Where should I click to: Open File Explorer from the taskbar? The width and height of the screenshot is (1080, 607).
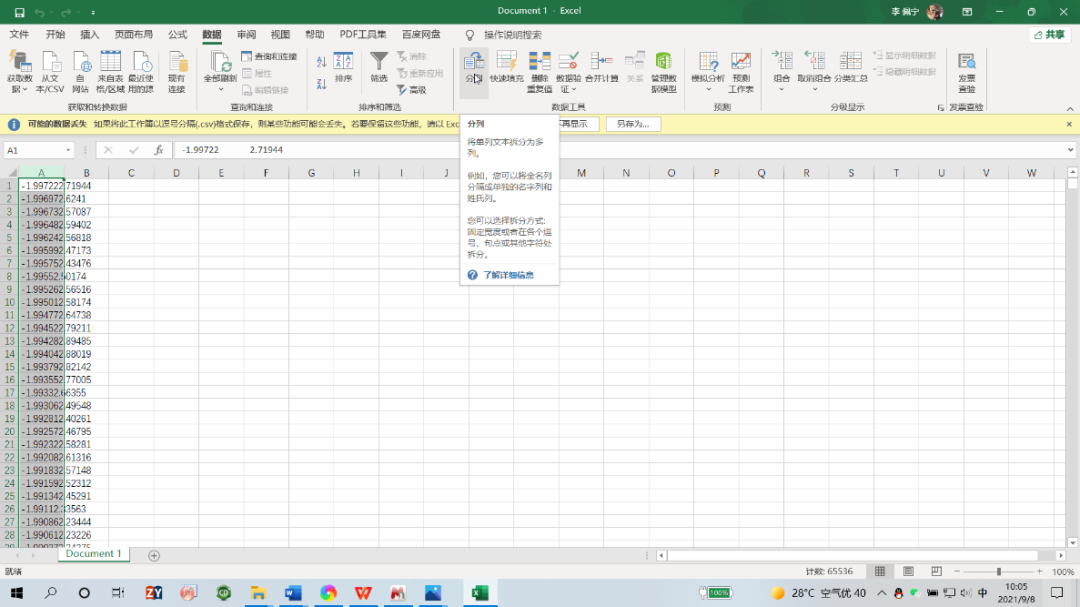pyautogui.click(x=258, y=593)
